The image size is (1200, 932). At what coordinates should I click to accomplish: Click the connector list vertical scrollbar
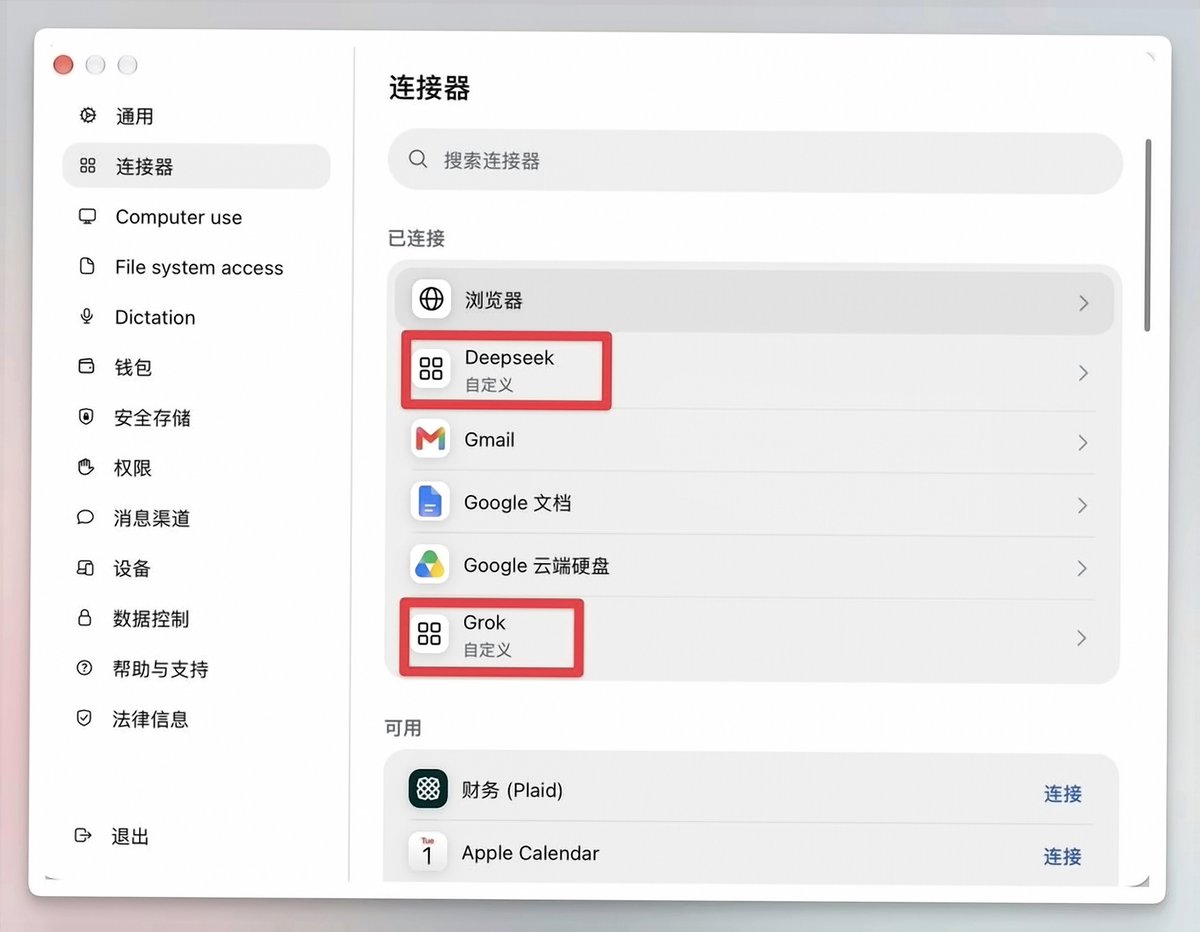coord(1148,235)
